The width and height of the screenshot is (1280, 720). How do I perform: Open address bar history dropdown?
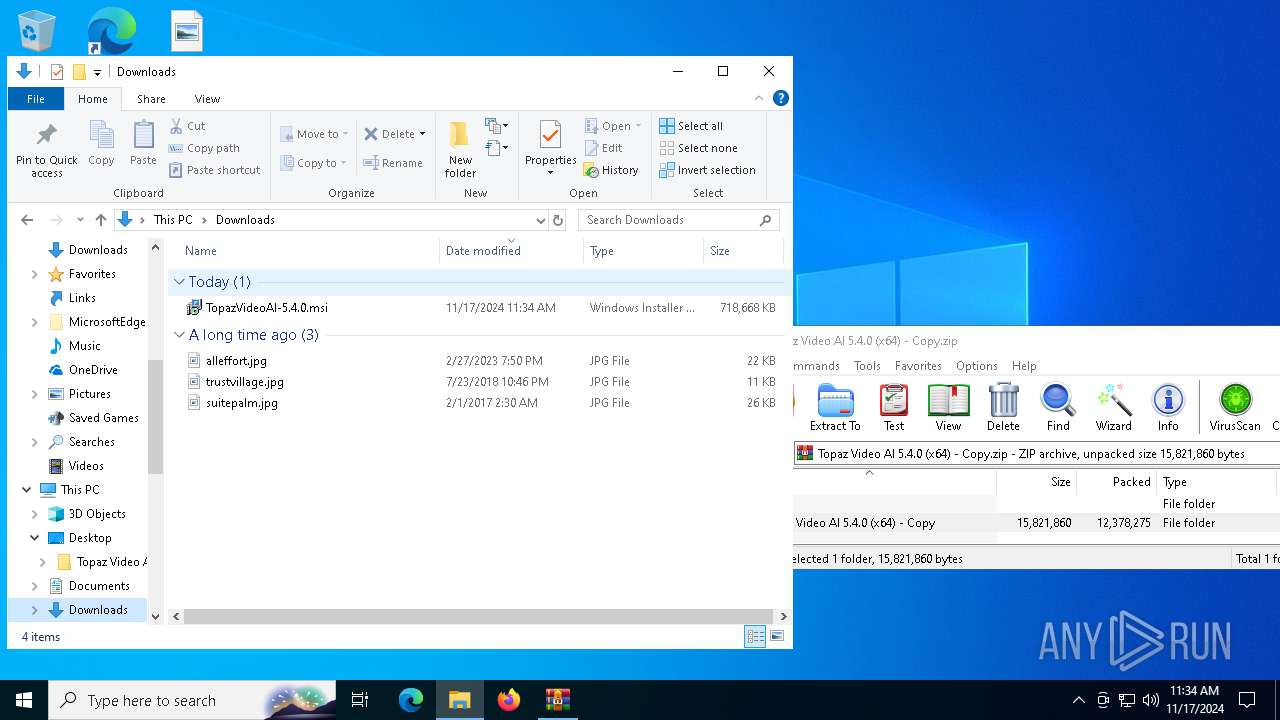[x=540, y=220]
